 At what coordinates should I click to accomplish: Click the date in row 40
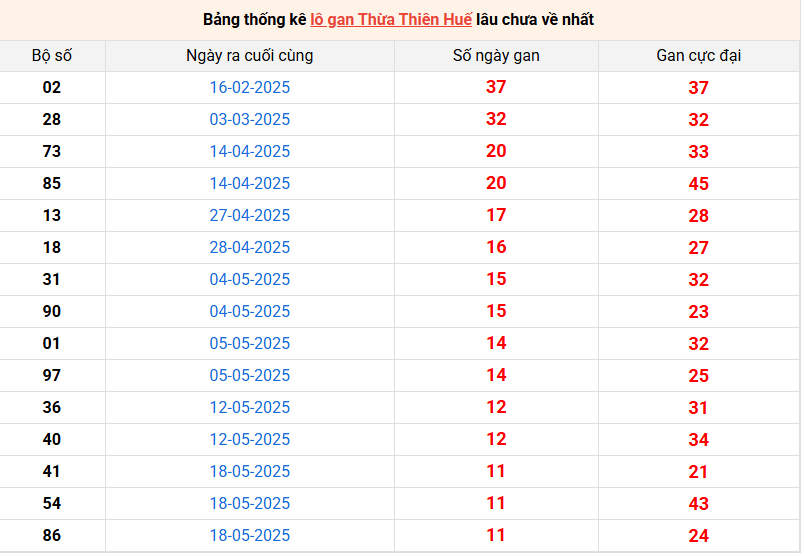[249, 440]
